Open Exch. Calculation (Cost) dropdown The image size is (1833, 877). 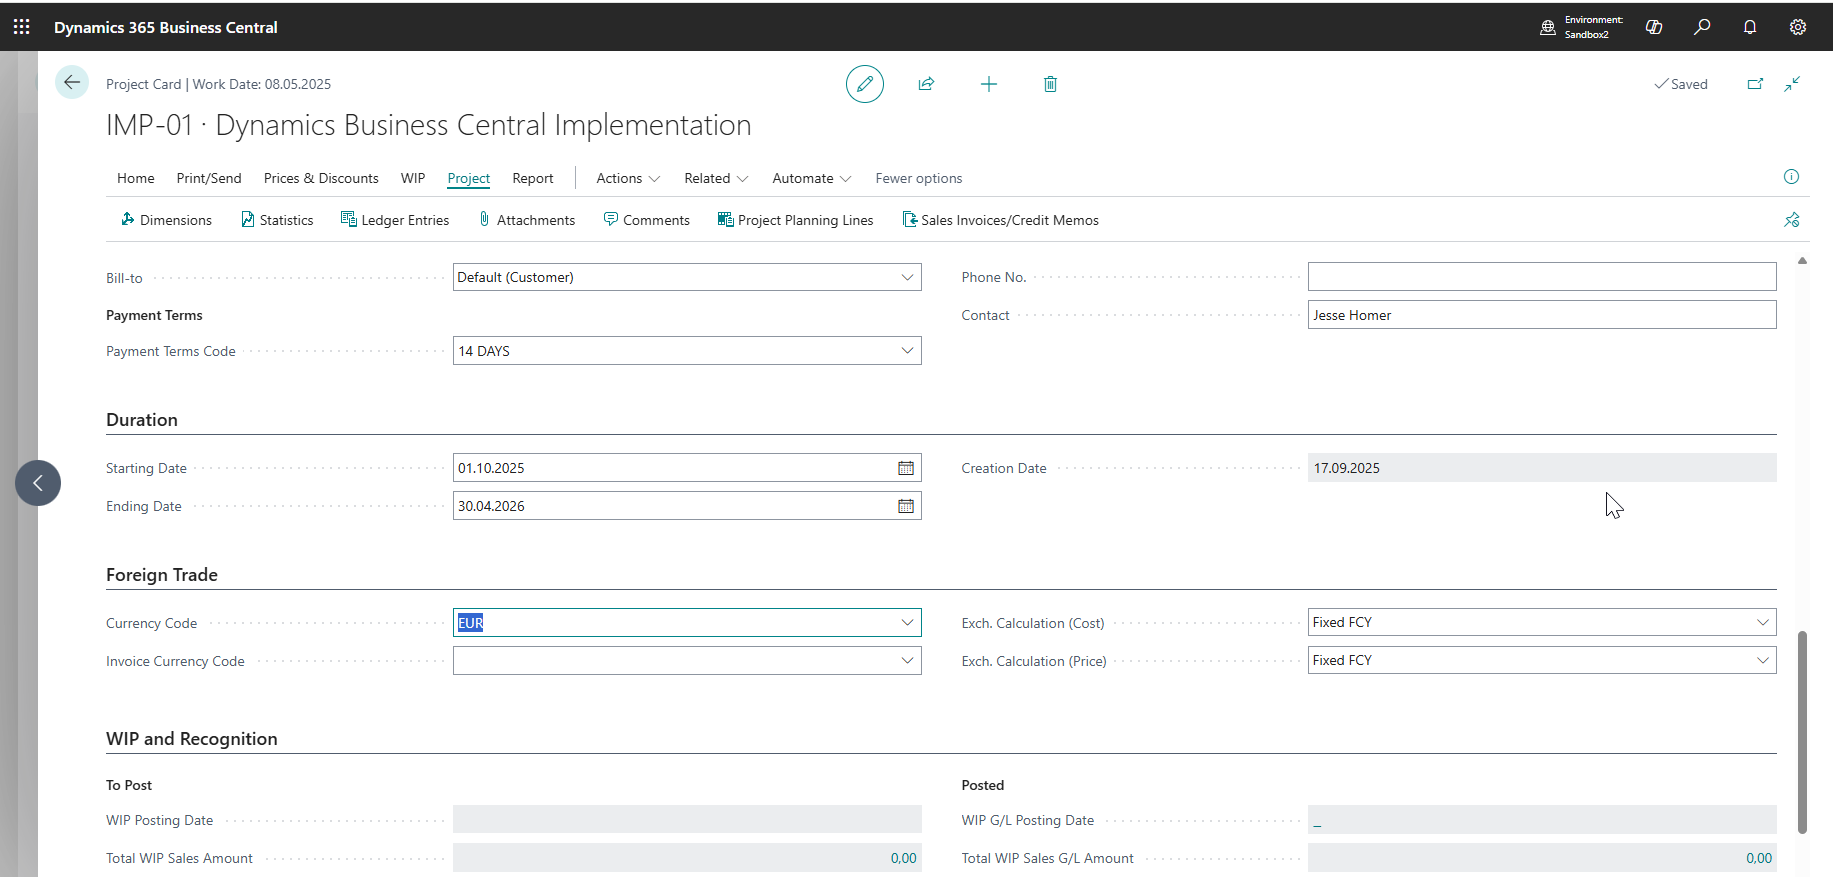pos(1762,622)
